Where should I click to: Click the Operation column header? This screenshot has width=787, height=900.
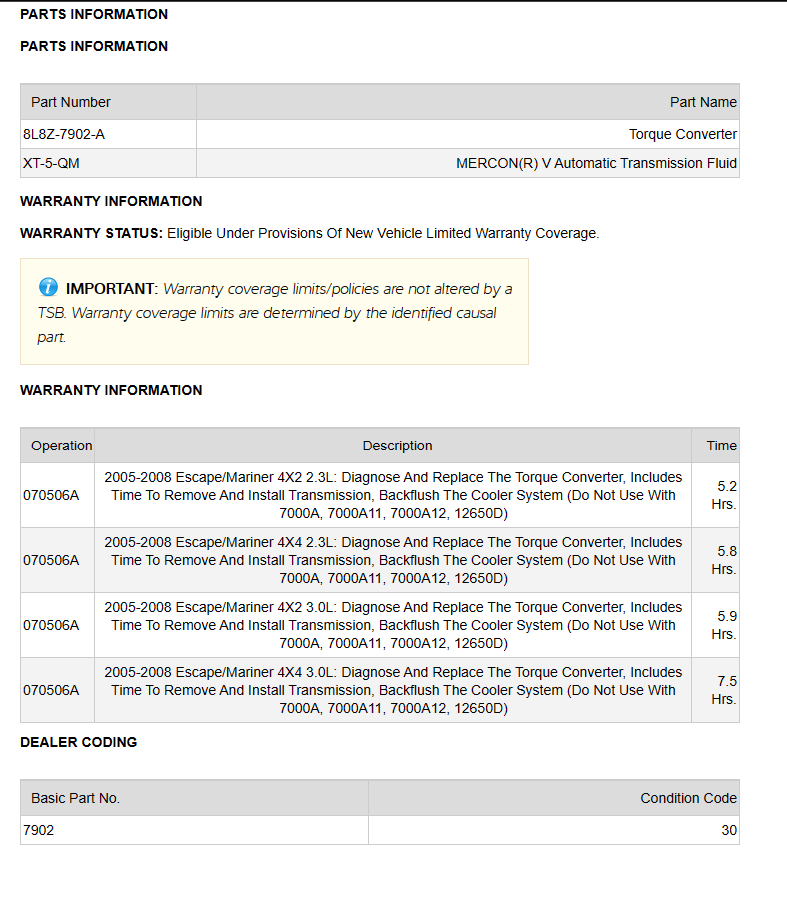click(x=61, y=446)
